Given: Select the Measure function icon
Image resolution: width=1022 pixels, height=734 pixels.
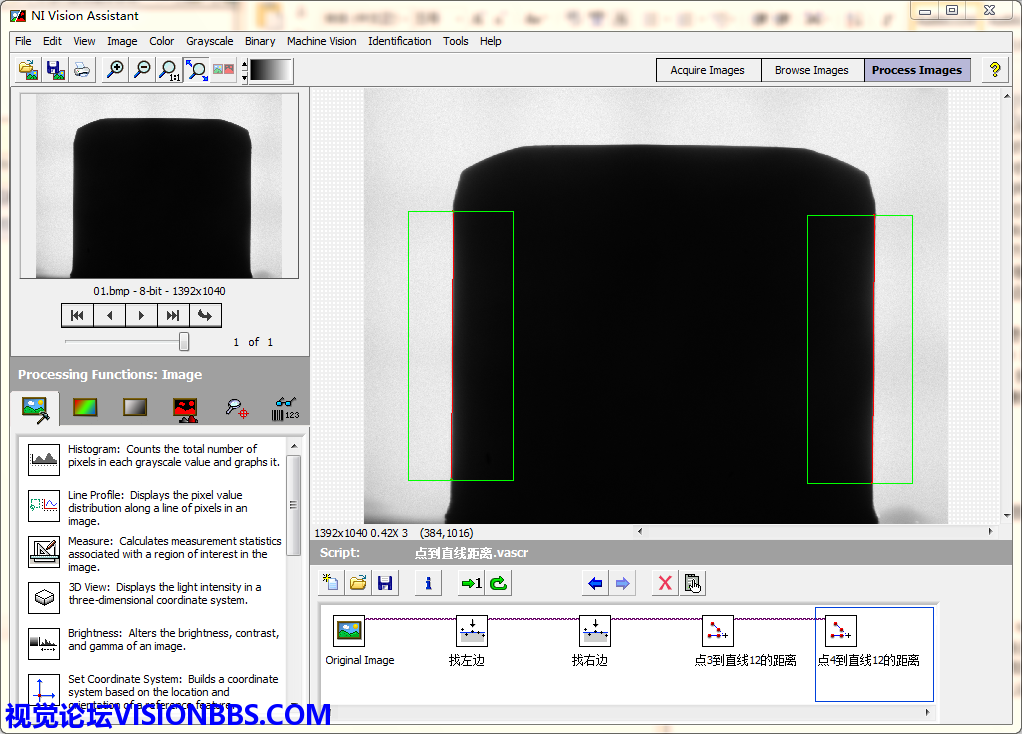Looking at the screenshot, I should (44, 551).
